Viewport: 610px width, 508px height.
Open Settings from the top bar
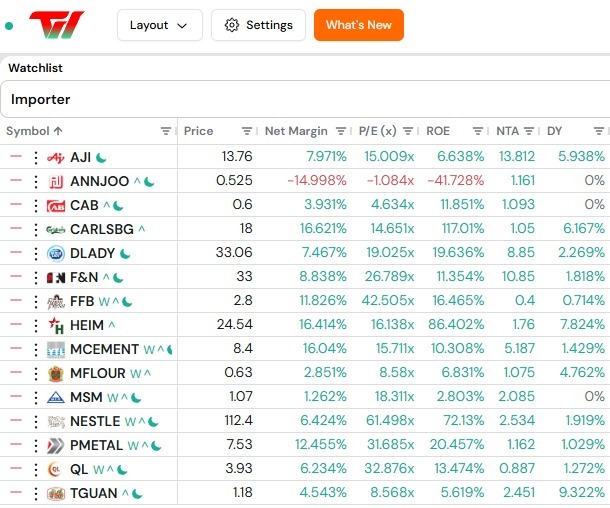pyautogui.click(x=258, y=25)
